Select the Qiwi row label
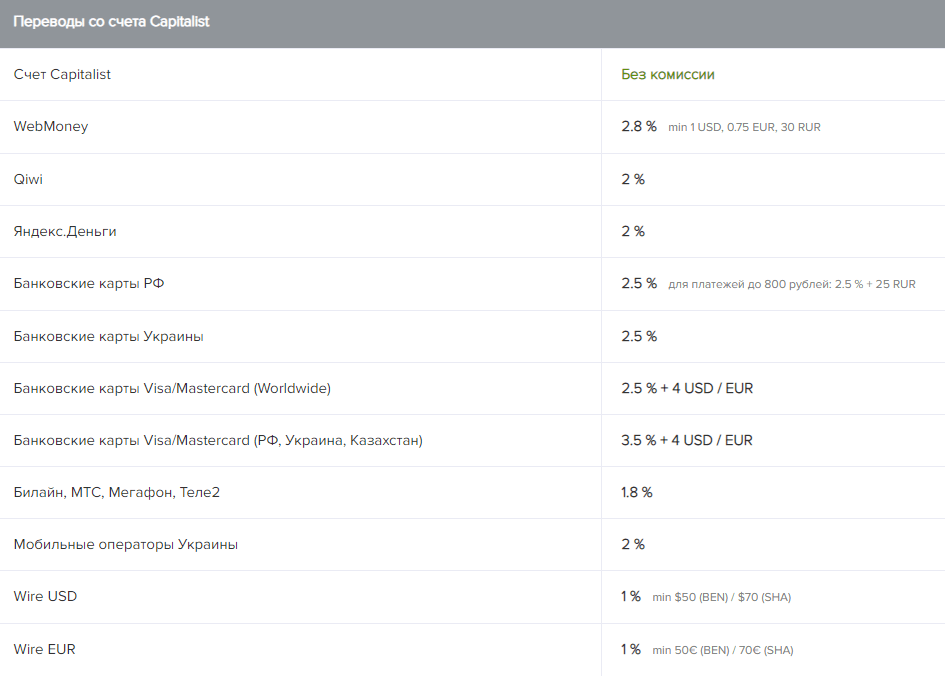 point(28,180)
